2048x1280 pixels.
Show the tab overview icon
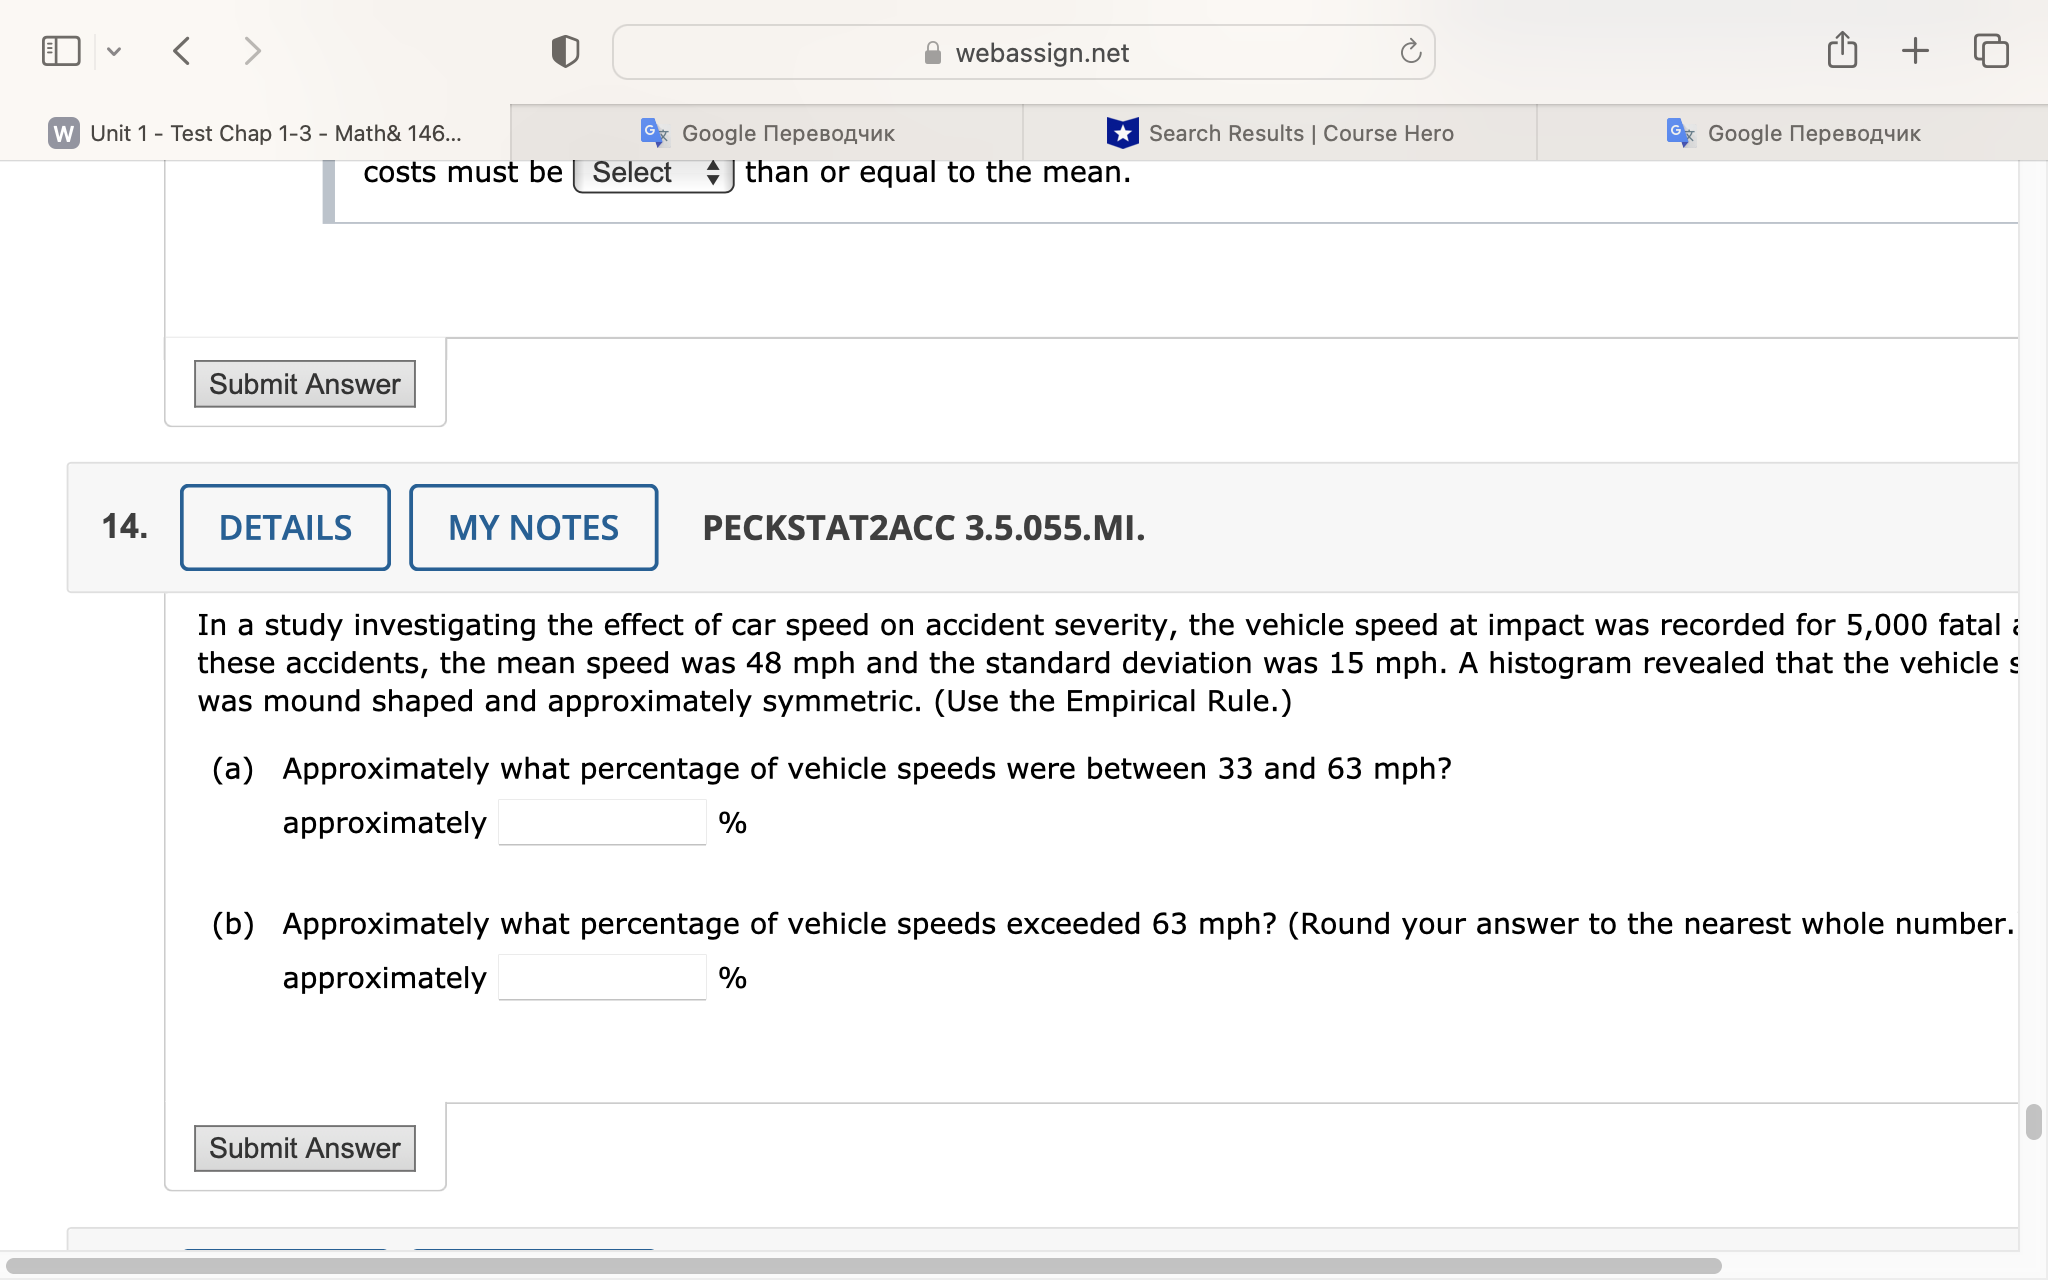click(x=1990, y=48)
